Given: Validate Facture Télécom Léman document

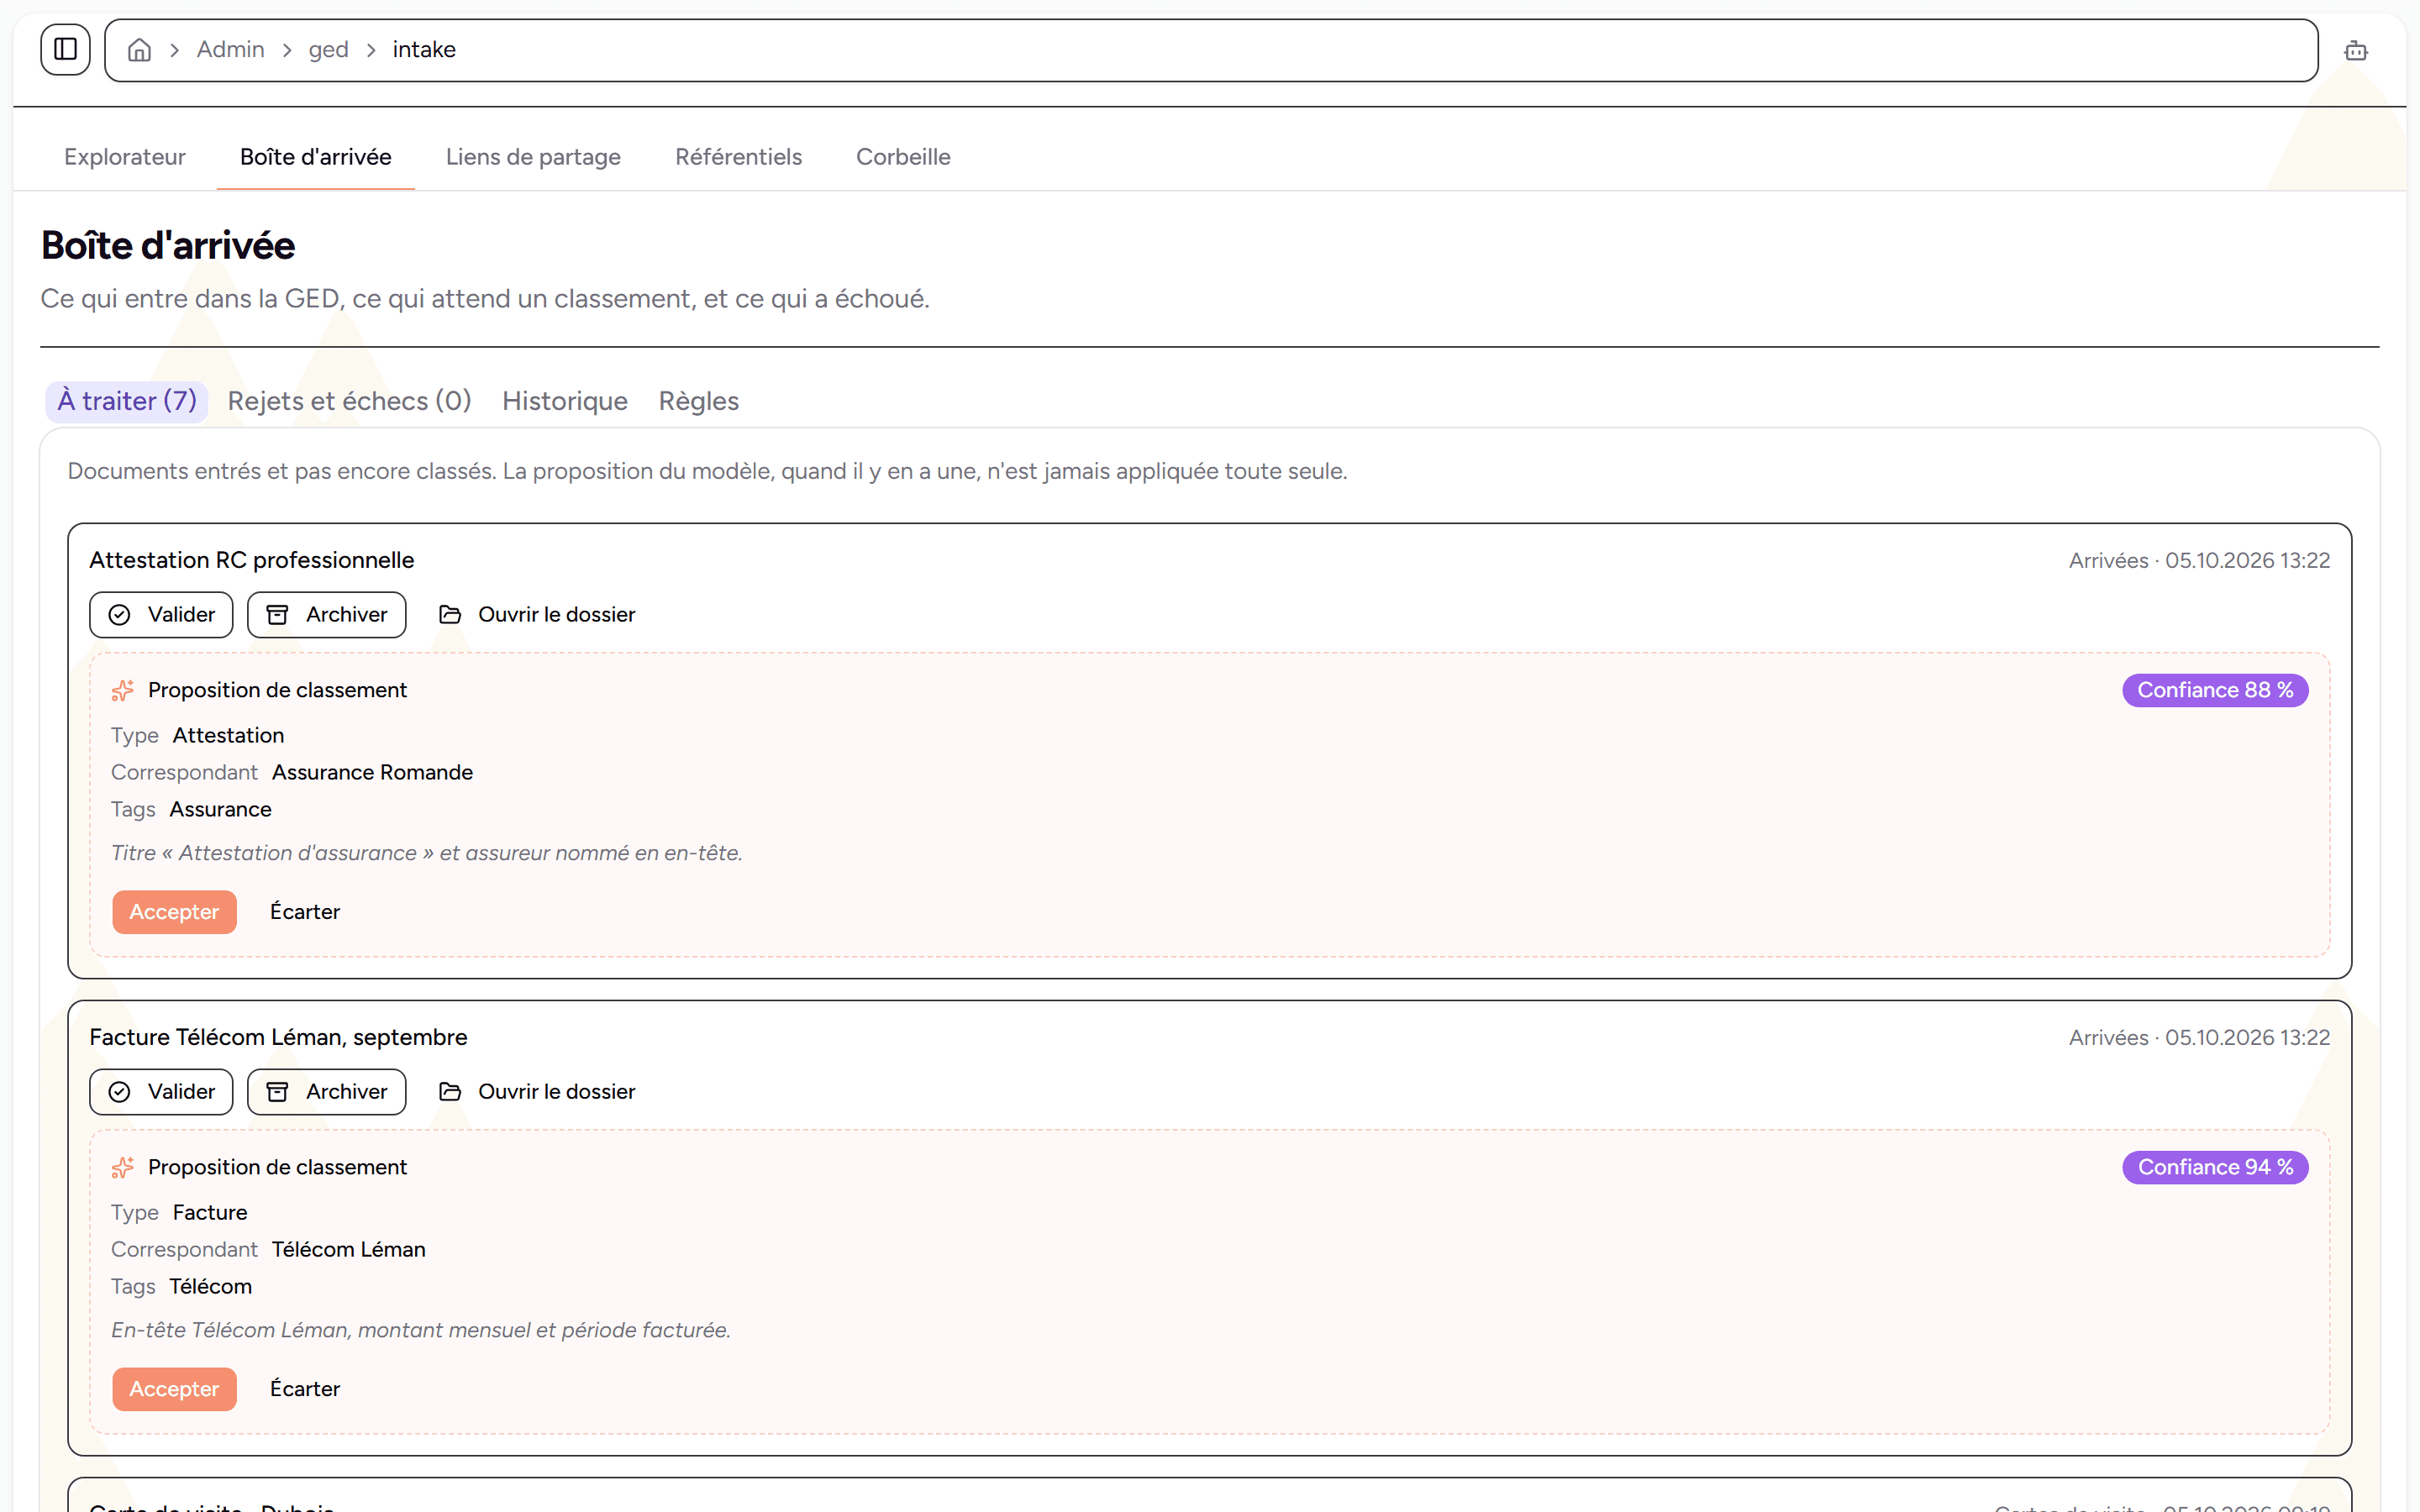Looking at the screenshot, I should point(161,1091).
